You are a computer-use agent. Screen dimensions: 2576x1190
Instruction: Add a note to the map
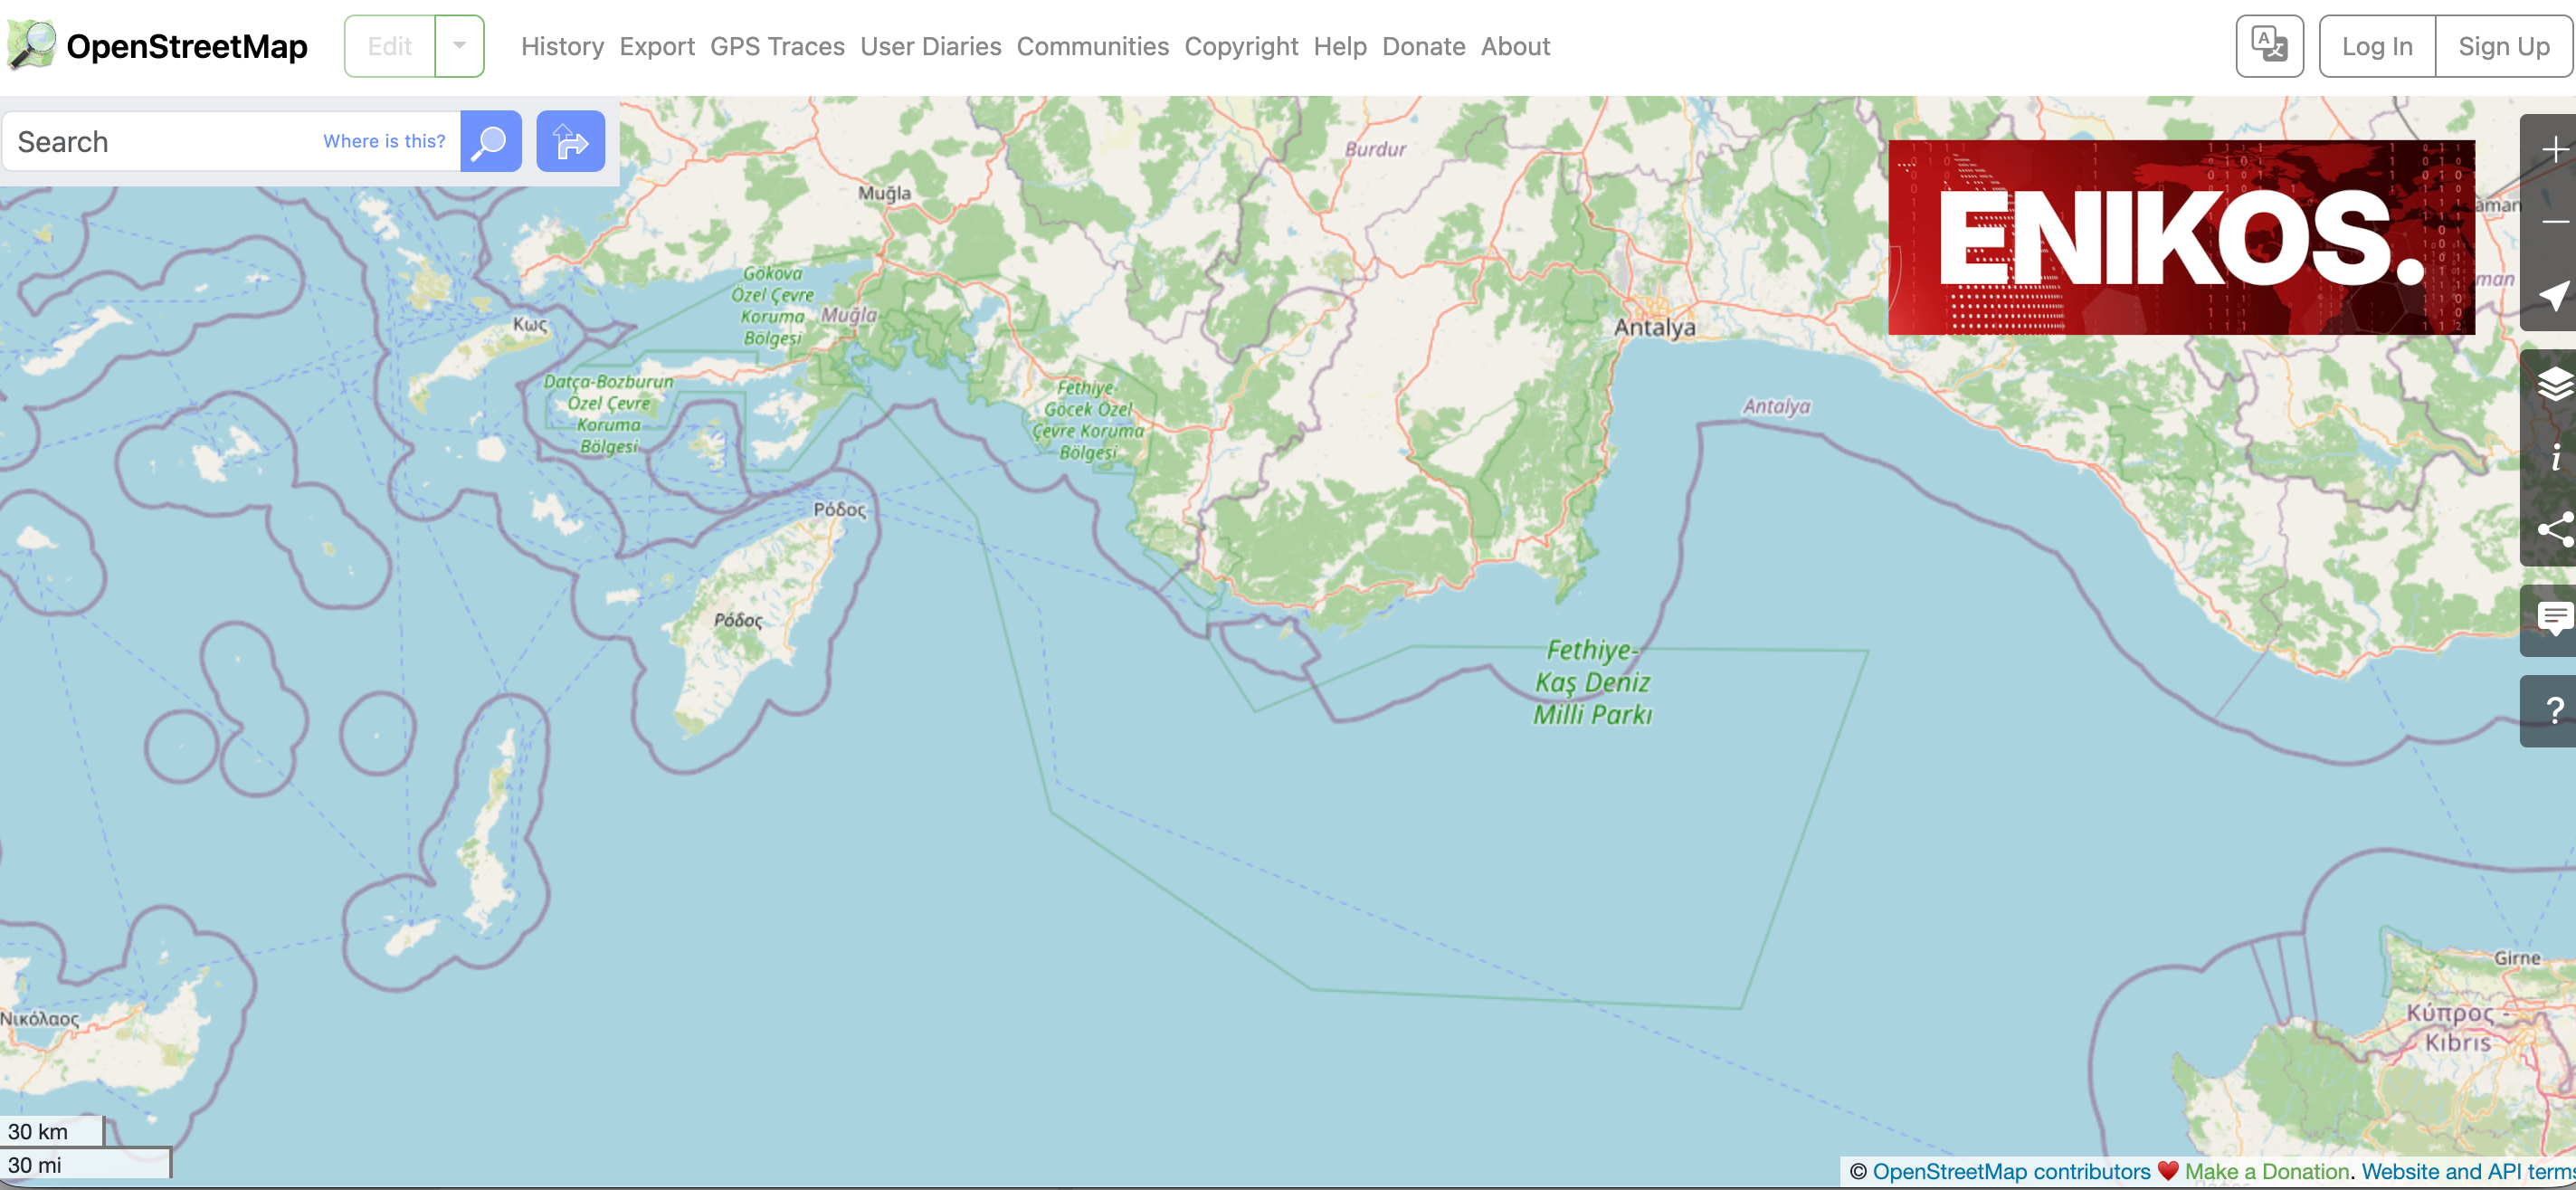click(2554, 620)
